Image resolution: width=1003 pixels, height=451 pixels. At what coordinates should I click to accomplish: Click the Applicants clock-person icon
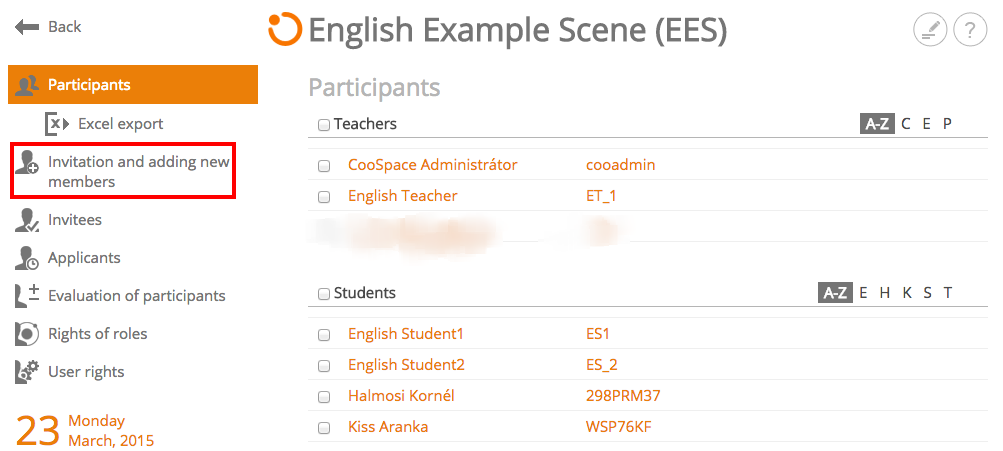(26, 258)
